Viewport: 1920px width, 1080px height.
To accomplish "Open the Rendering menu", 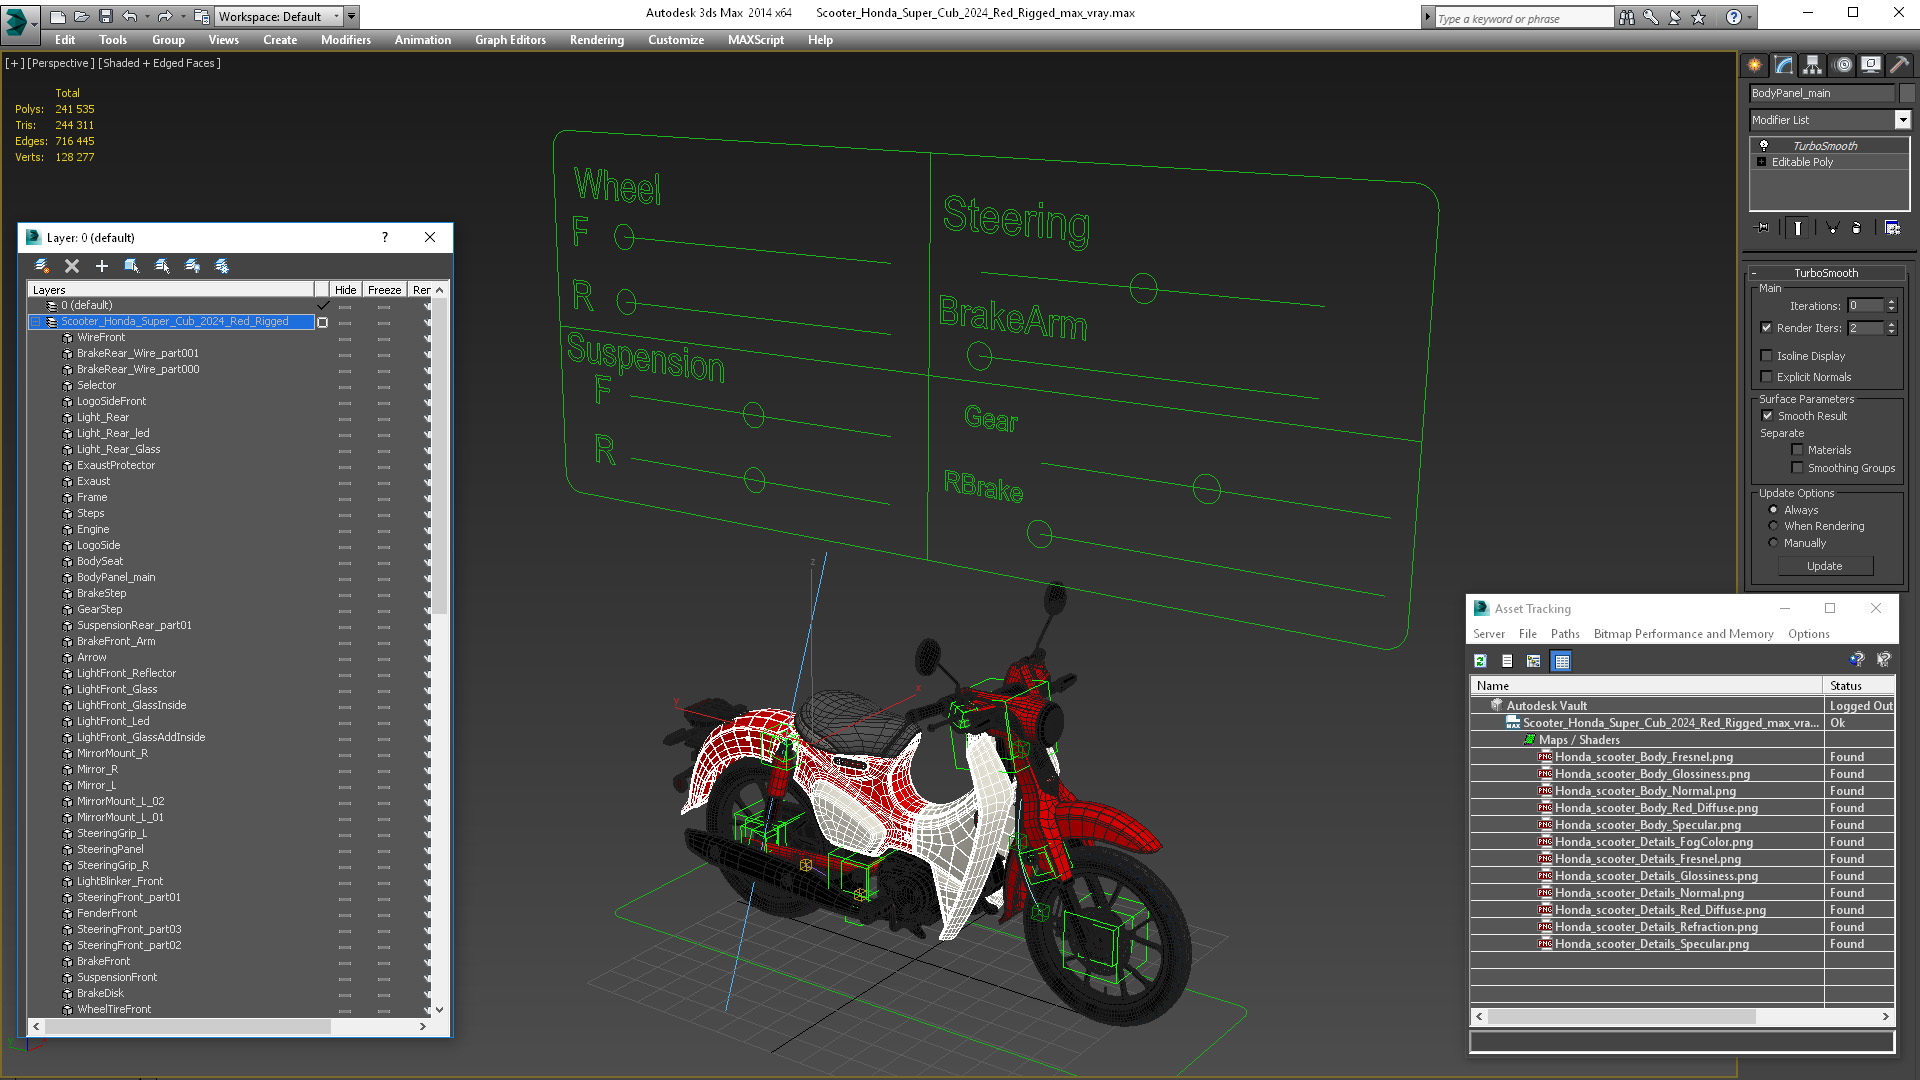I will 597,40.
